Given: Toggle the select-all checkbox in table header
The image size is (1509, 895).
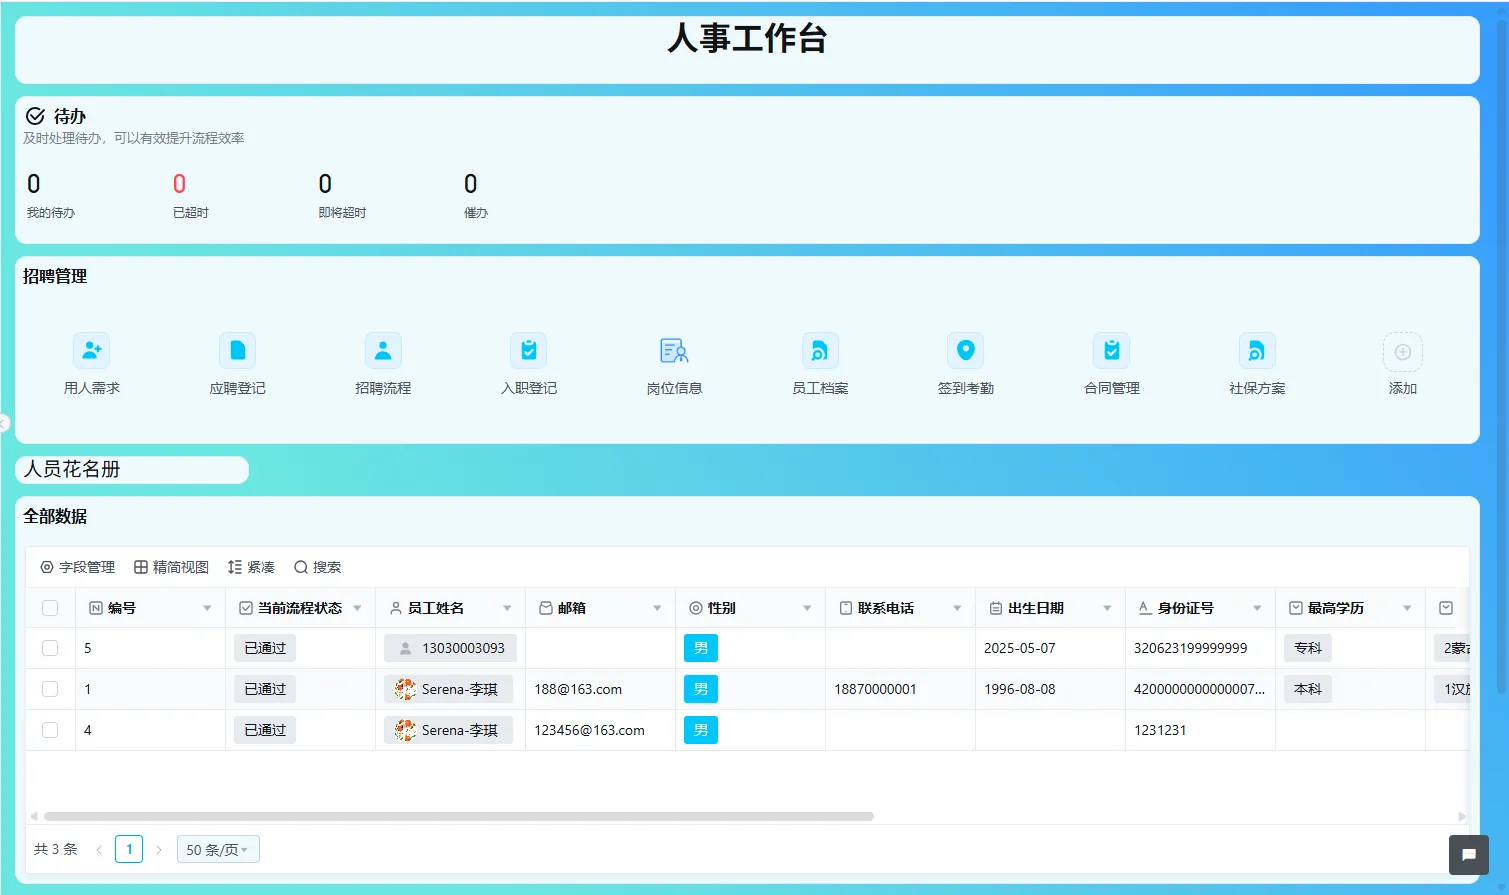Looking at the screenshot, I should point(50,607).
